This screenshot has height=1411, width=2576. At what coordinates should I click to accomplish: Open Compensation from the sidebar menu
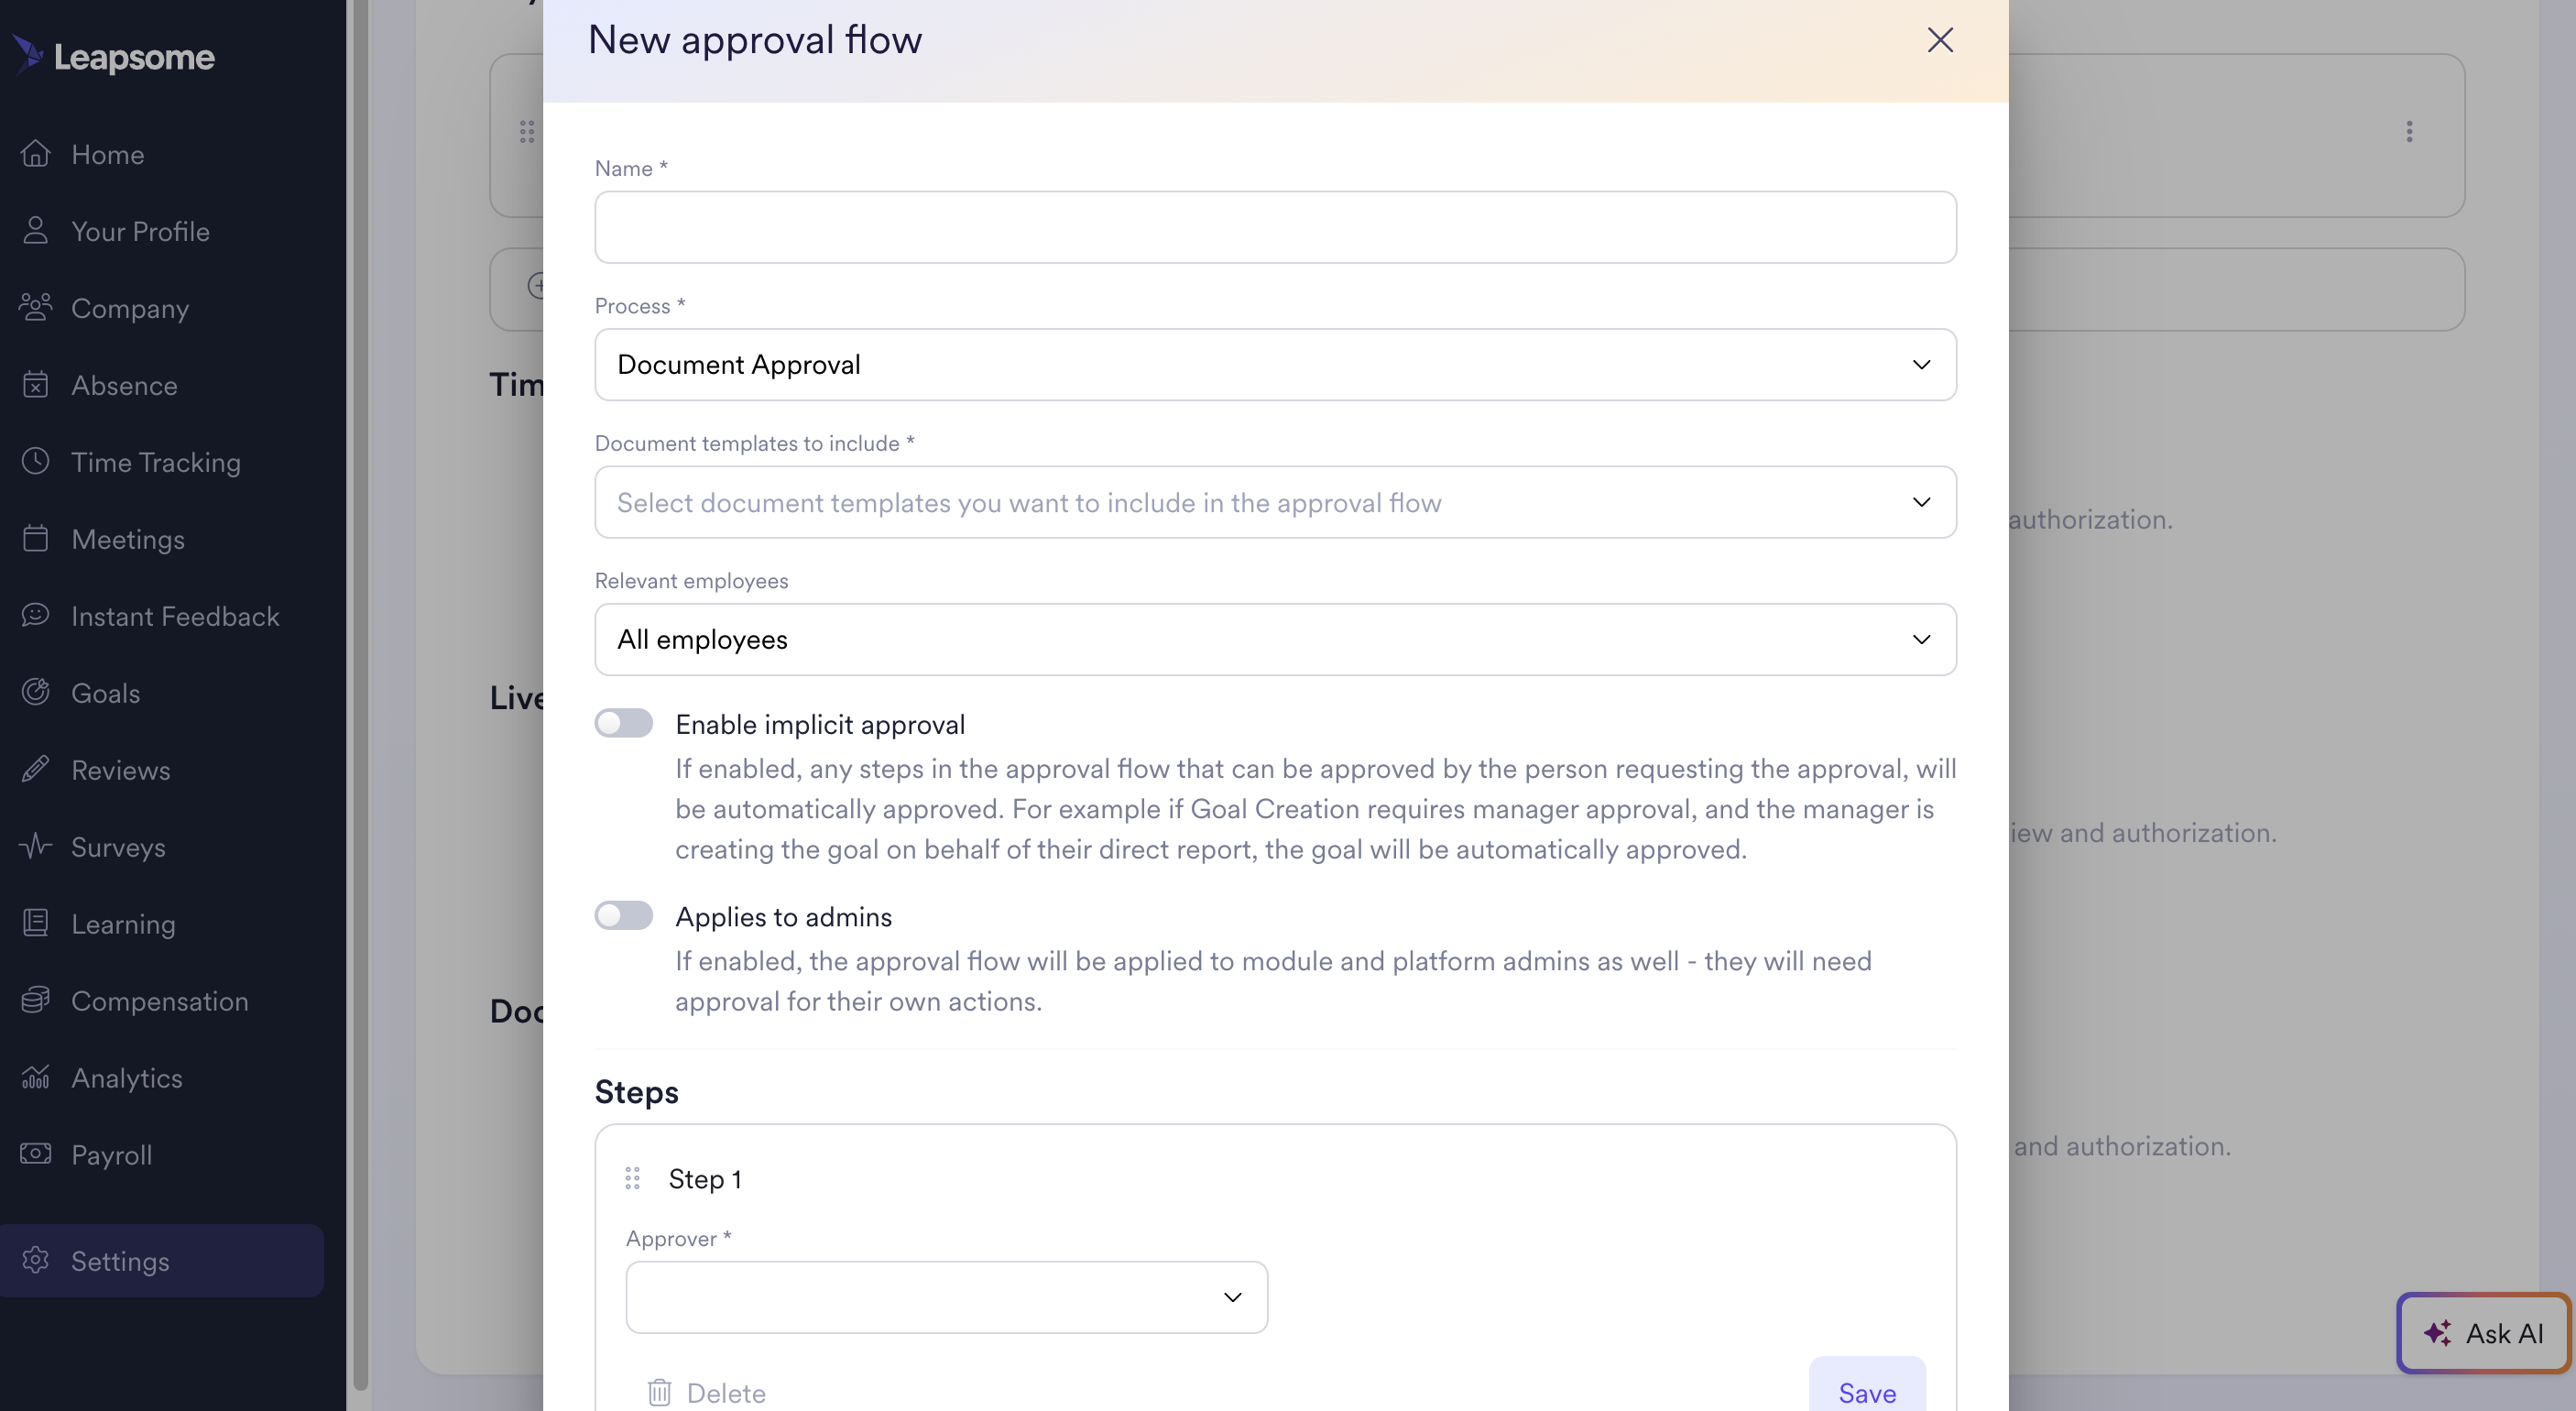coord(160,1001)
